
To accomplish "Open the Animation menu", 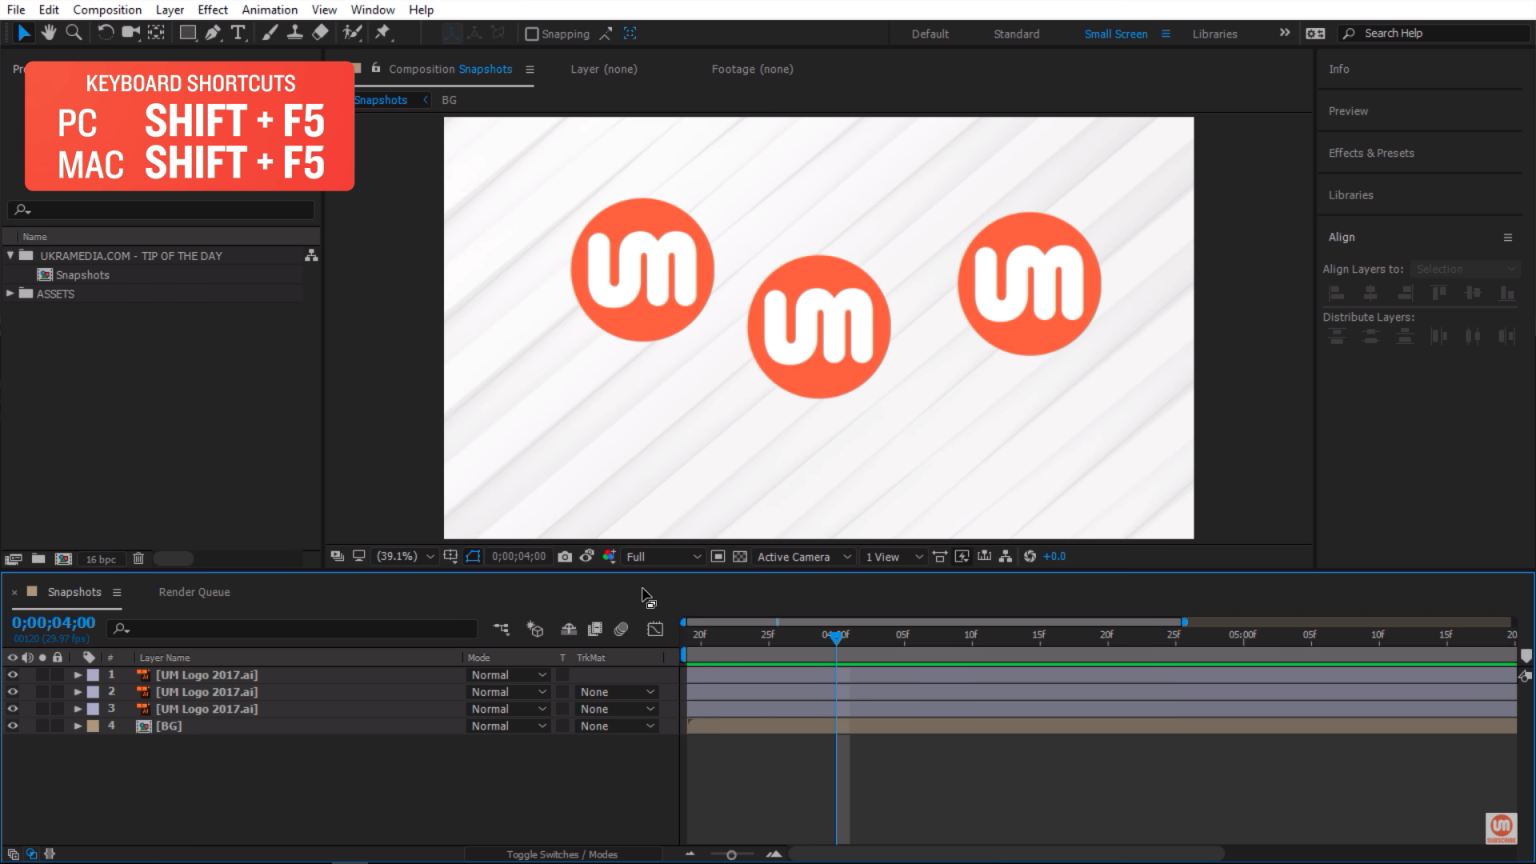I will (269, 10).
